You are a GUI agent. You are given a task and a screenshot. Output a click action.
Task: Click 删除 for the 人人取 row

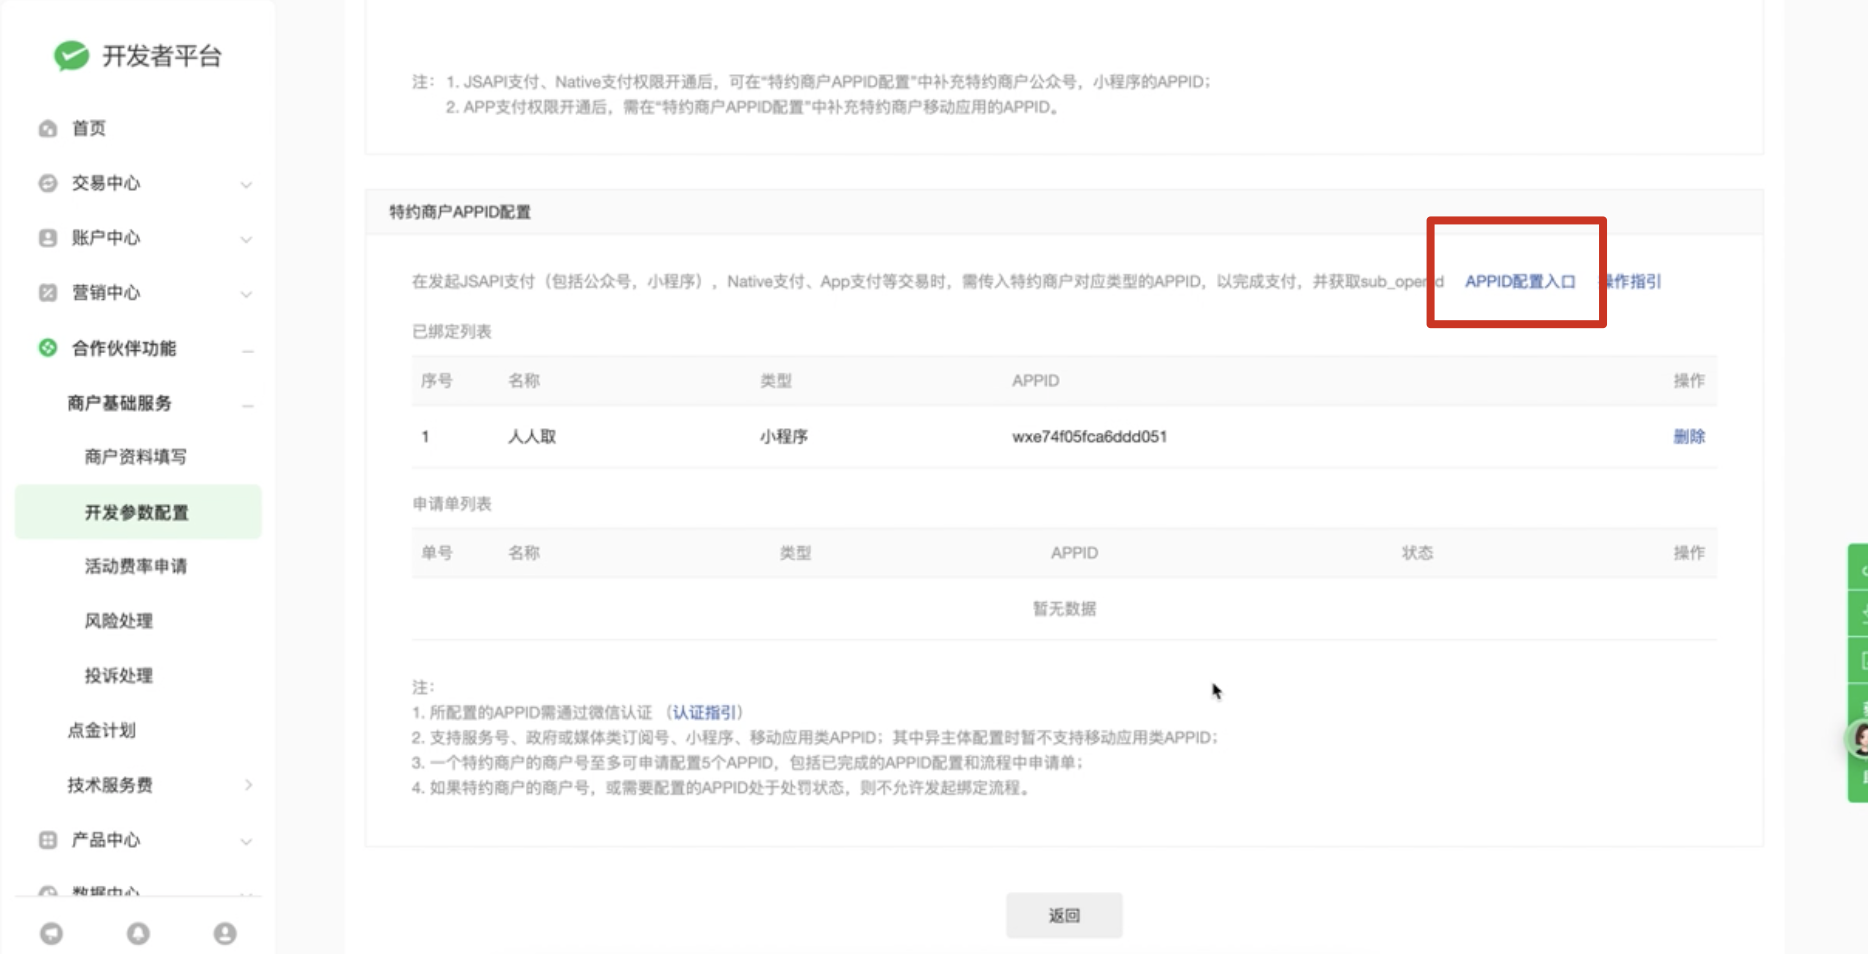click(1688, 436)
